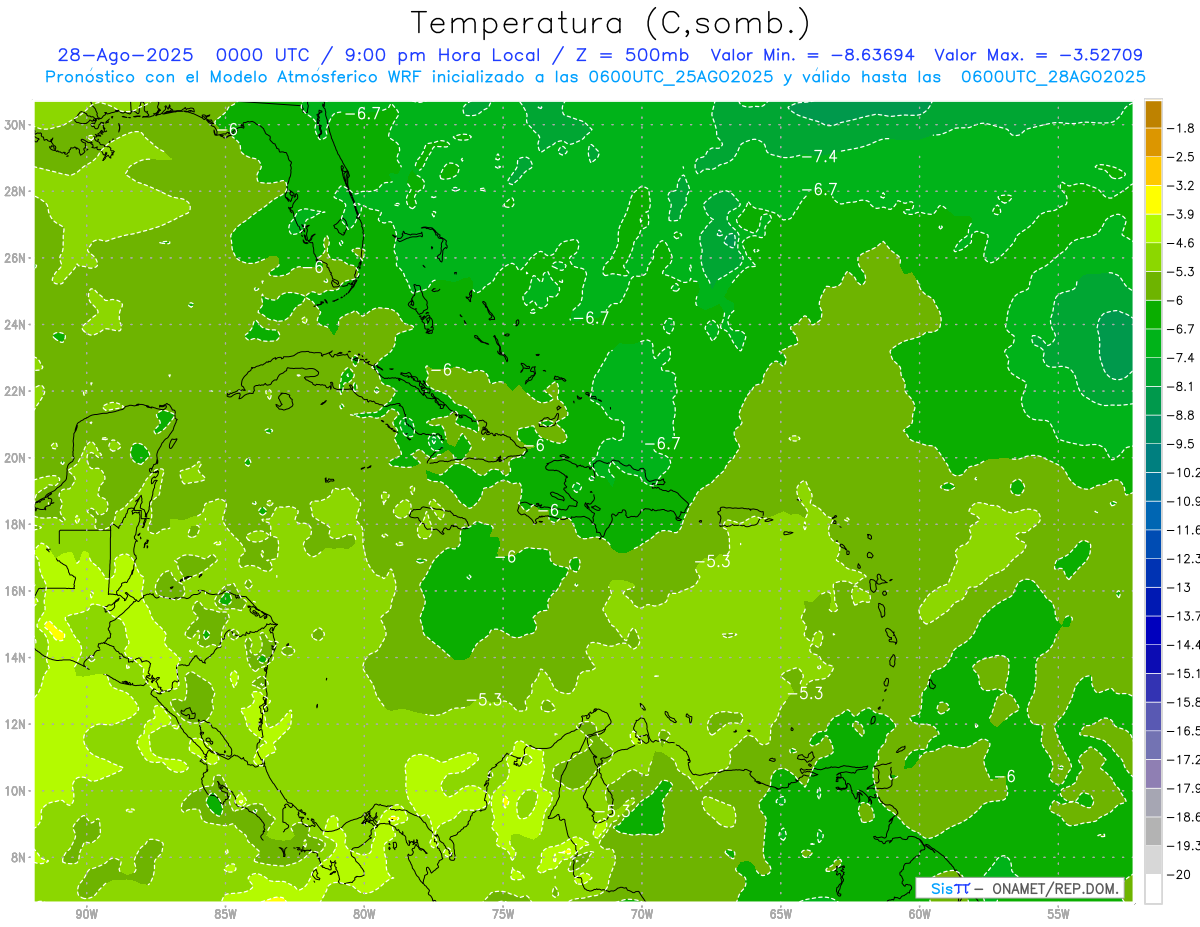Click the '-17.2' colorbar scale value

[1184, 760]
